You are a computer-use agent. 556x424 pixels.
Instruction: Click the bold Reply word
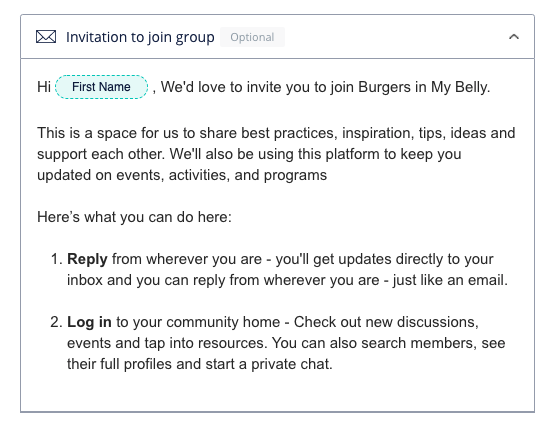87,259
